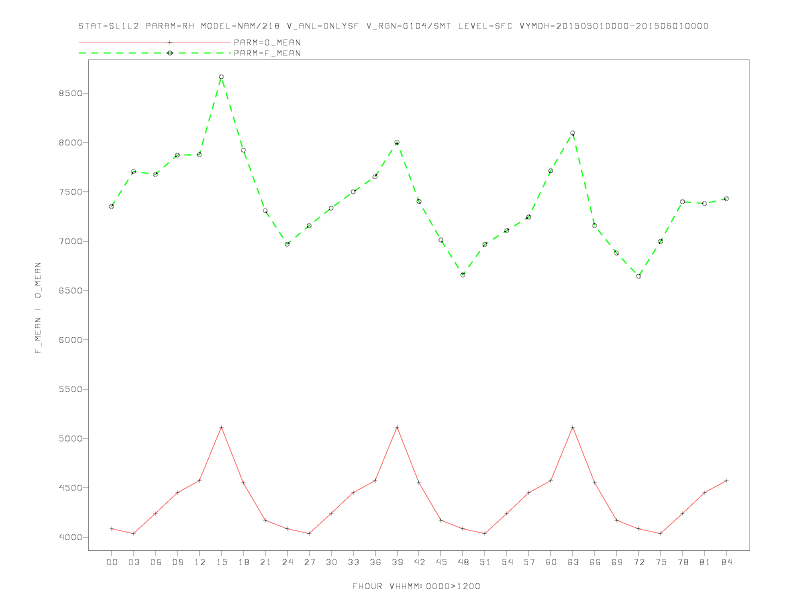This screenshot has height=612, width=792.
Task: Click the 57 x-axis tick label
Action: pyautogui.click(x=529, y=562)
